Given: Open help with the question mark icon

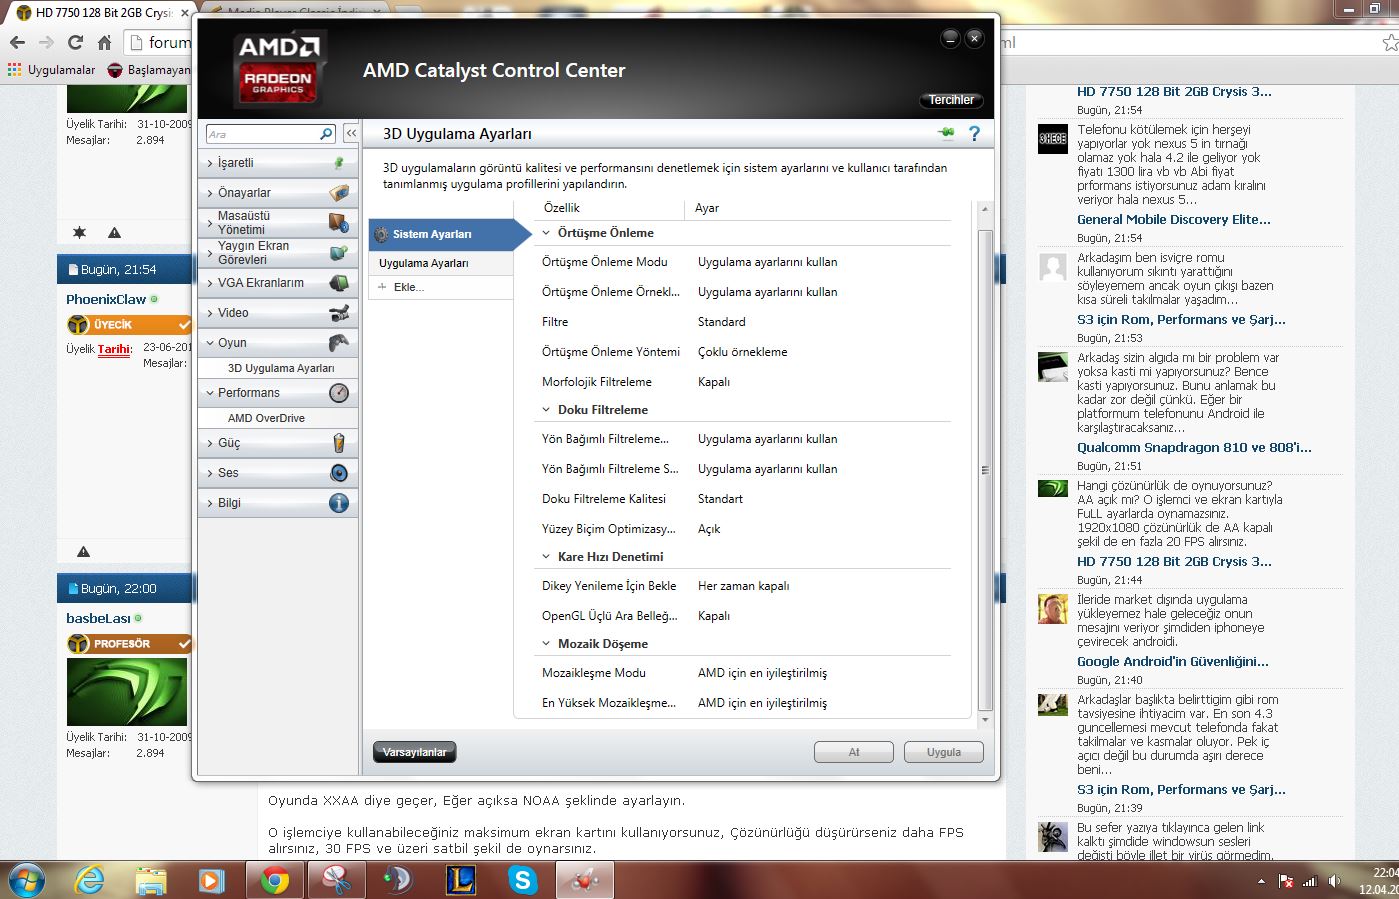Looking at the screenshot, I should [x=974, y=134].
